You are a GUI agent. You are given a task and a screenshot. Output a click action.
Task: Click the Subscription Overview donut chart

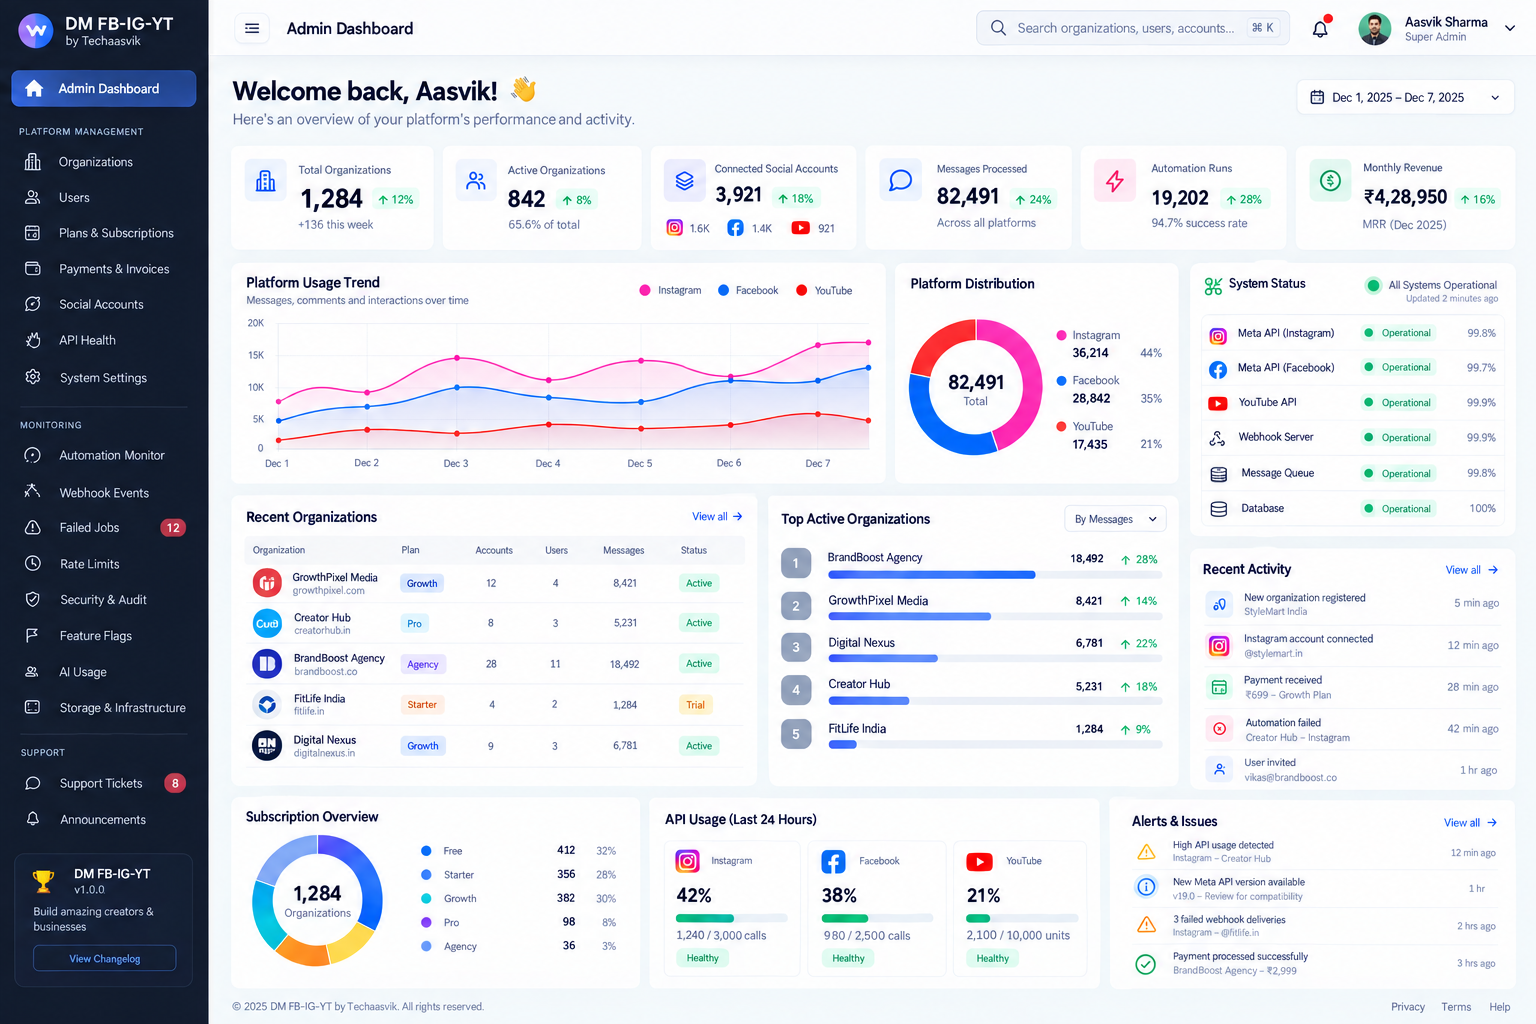coord(317,900)
